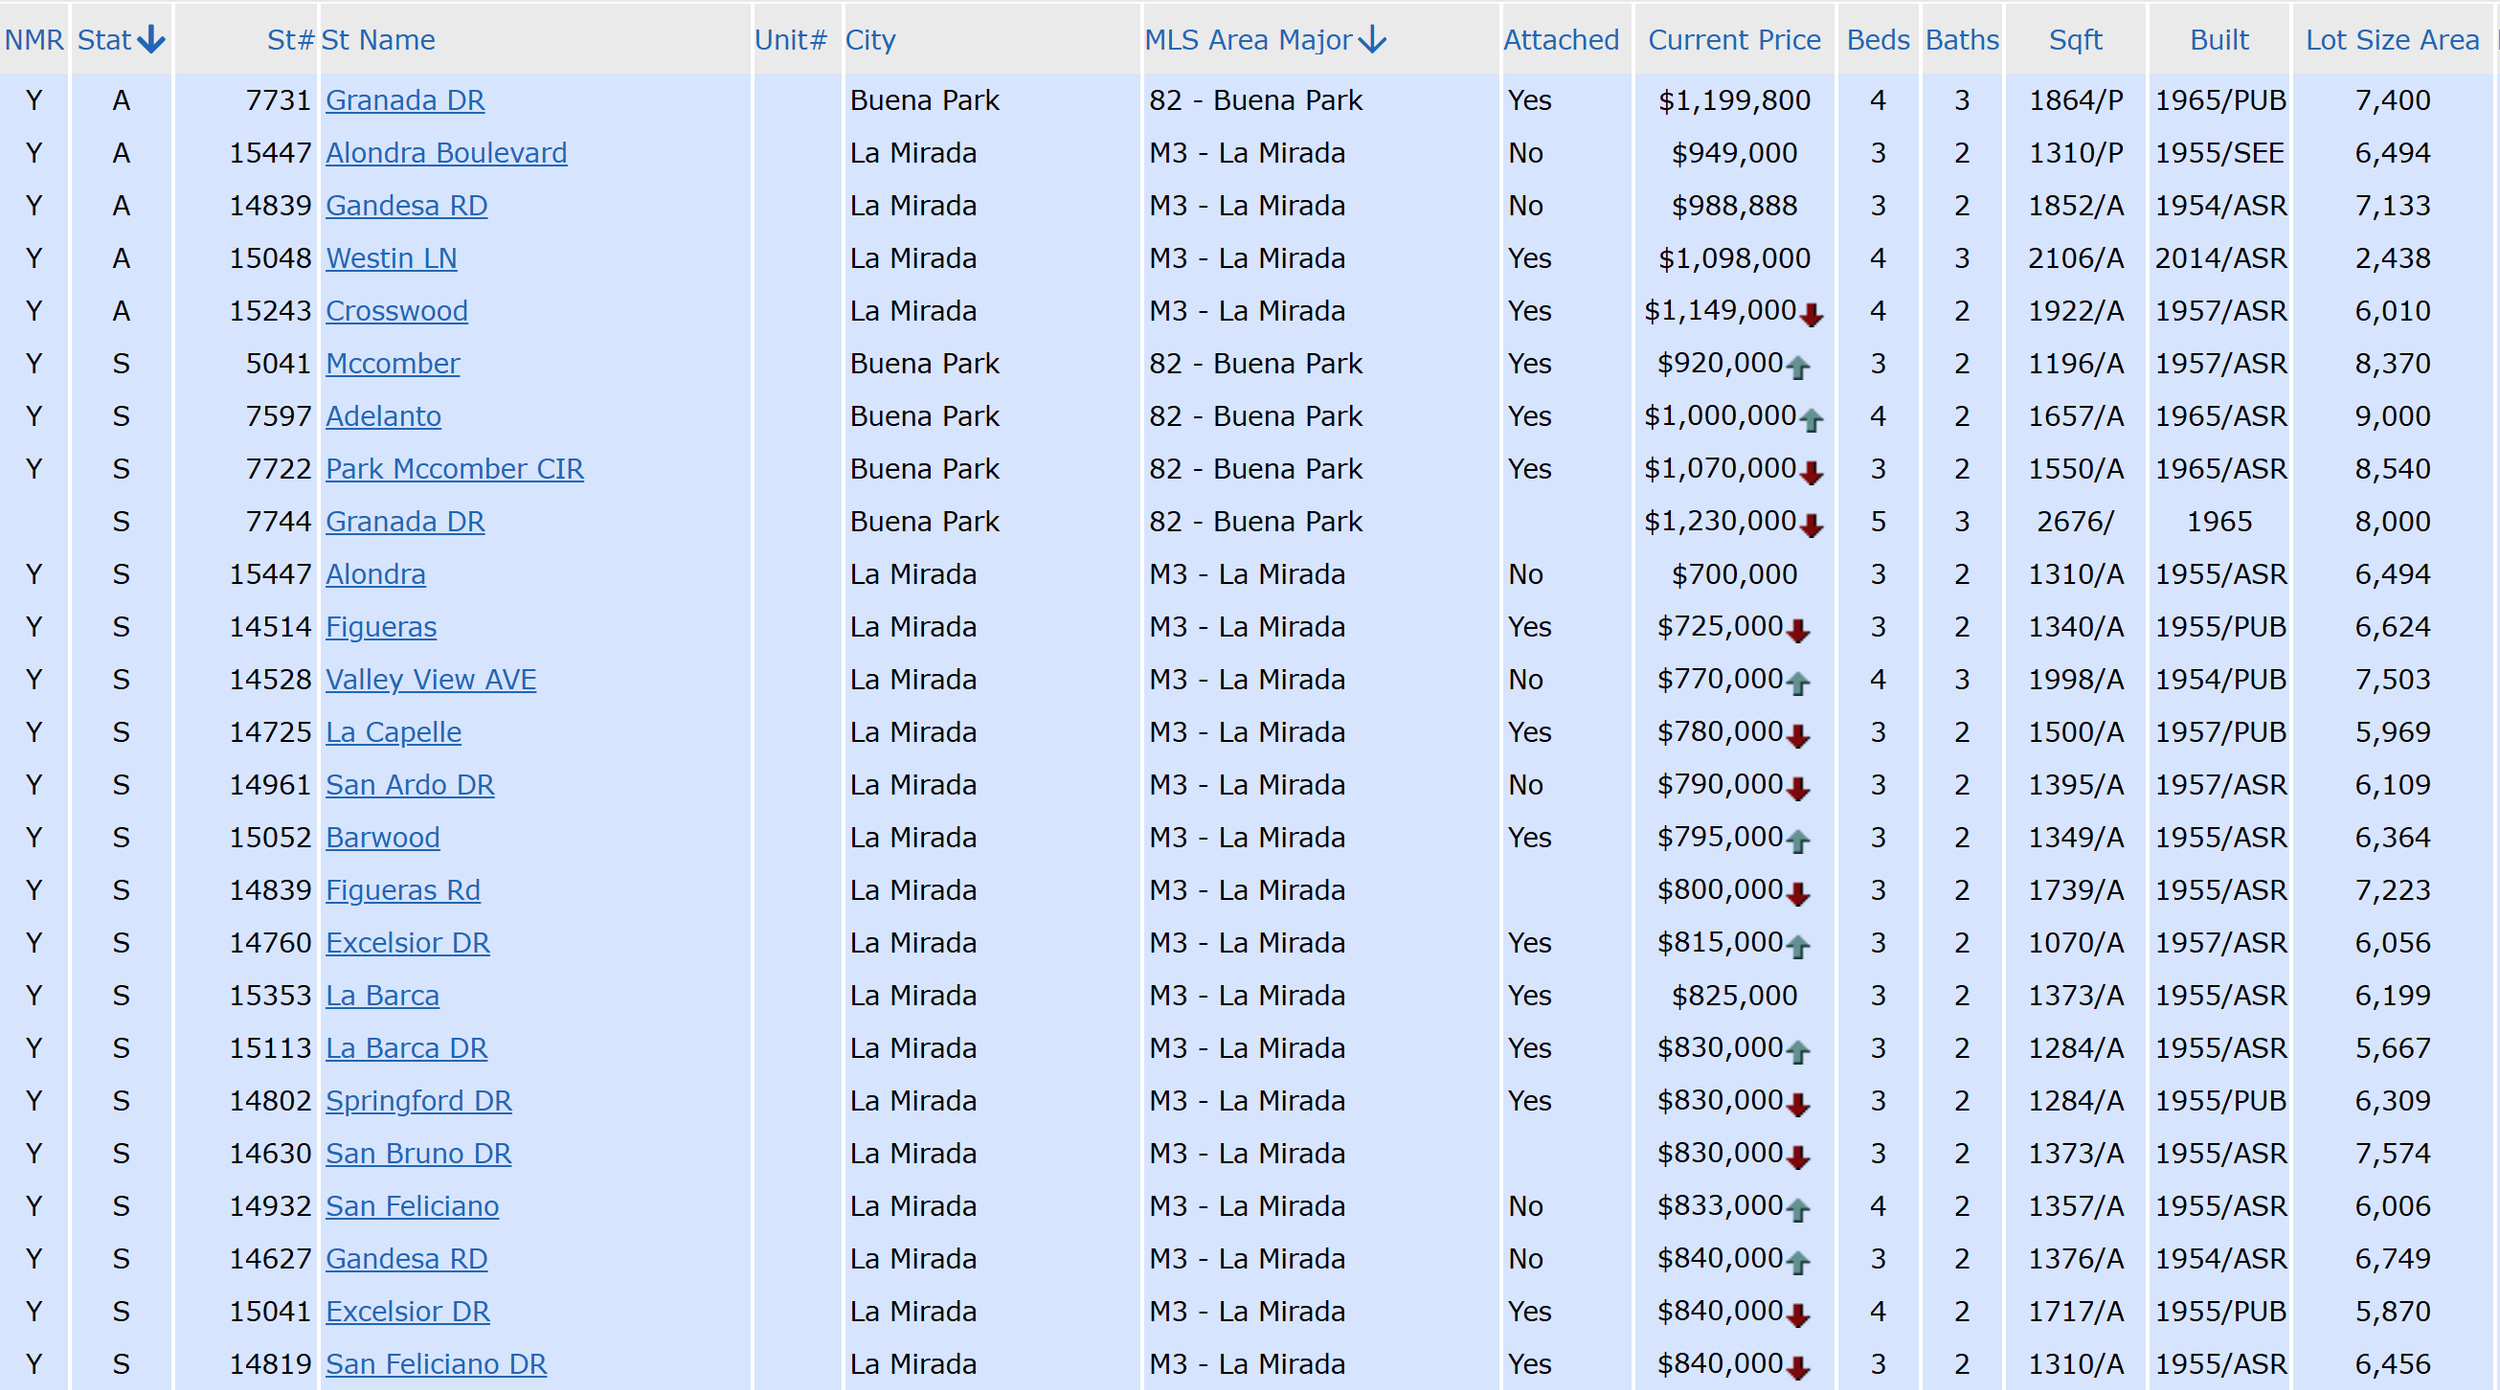The width and height of the screenshot is (2500, 1390).
Task: Open the 15447 Alondra sold listing link
Action: (x=375, y=574)
